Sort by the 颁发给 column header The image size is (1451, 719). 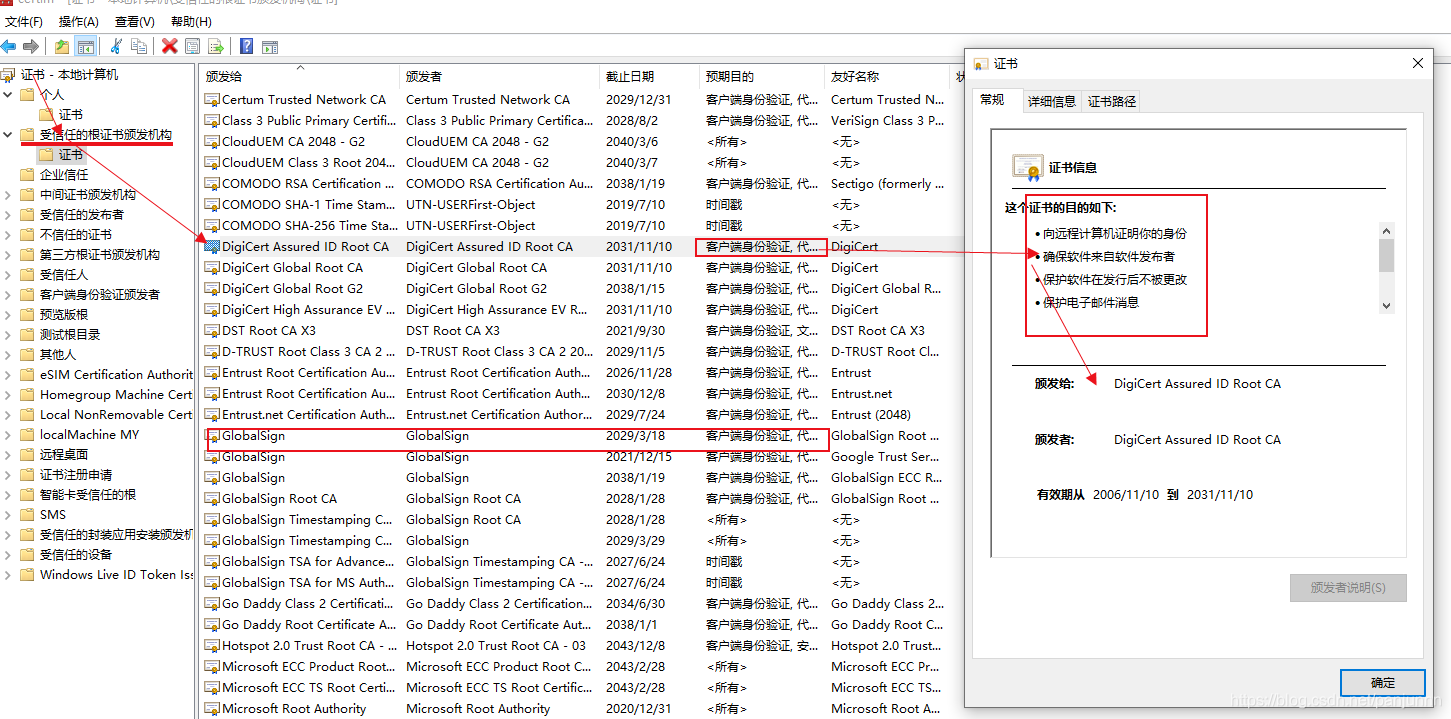click(300, 76)
